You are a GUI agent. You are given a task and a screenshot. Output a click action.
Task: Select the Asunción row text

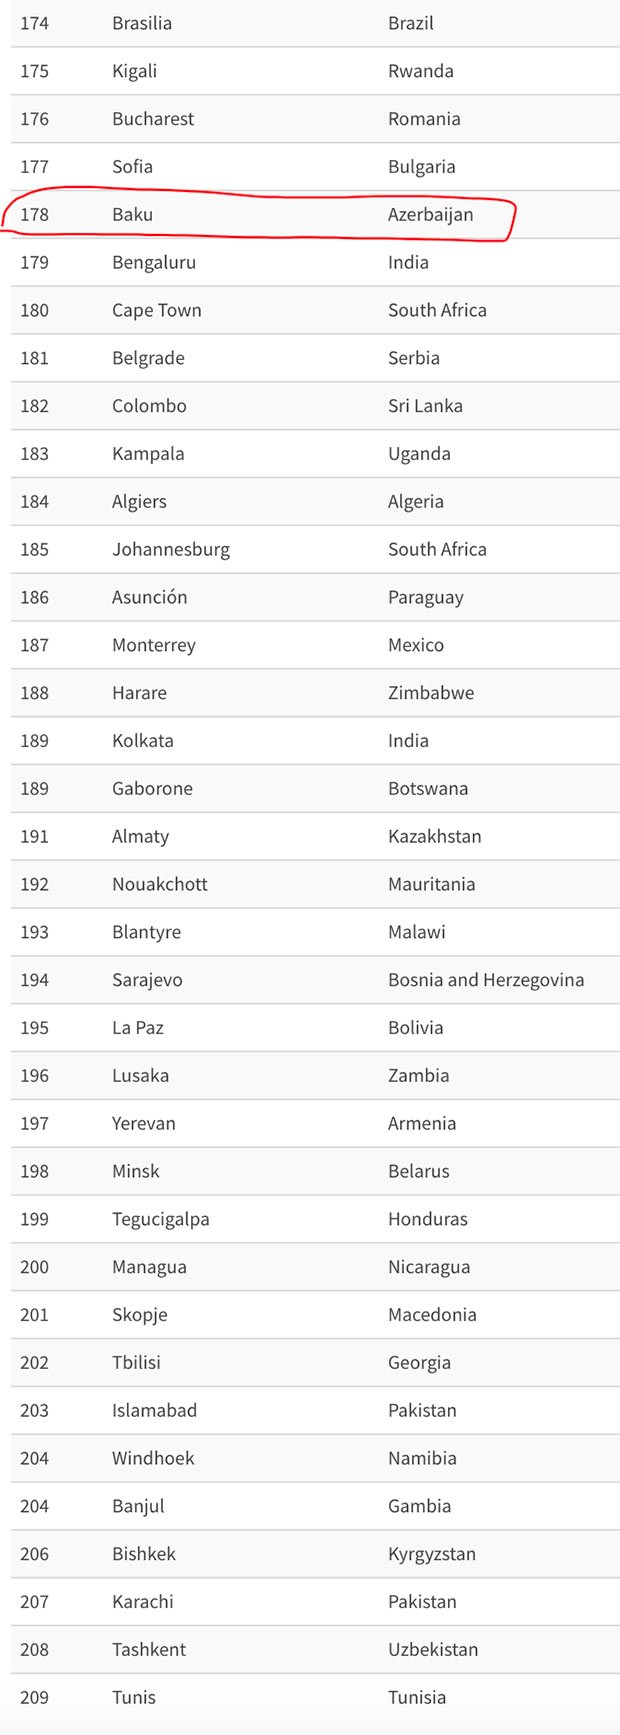pos(150,597)
